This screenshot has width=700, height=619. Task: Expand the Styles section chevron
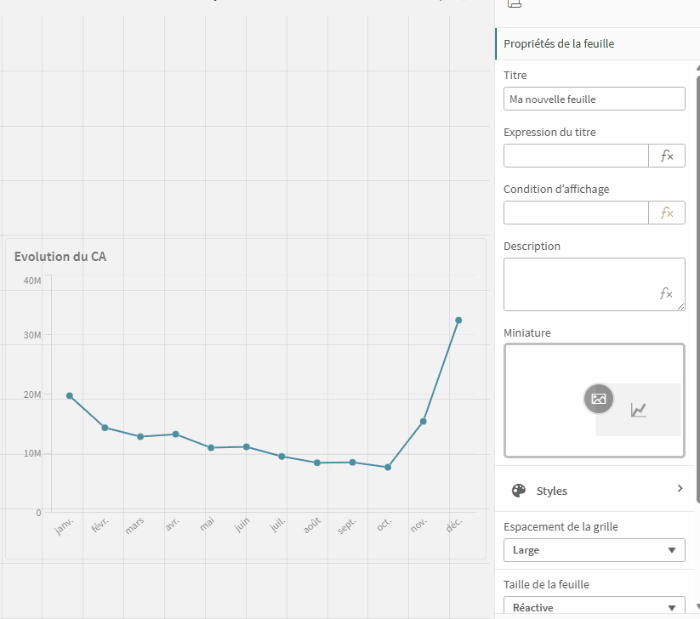(680, 489)
